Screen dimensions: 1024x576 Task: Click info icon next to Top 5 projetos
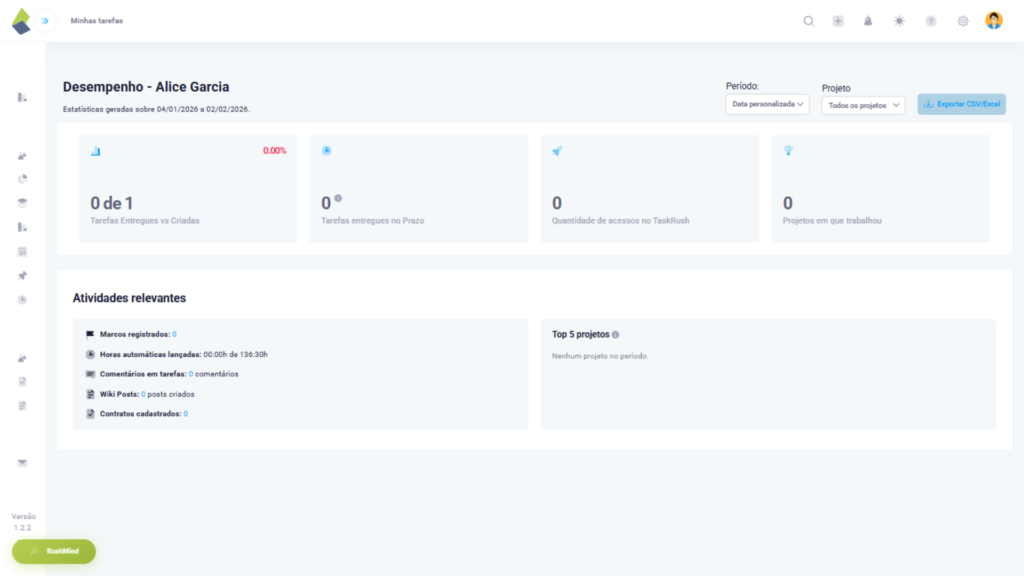(x=615, y=335)
